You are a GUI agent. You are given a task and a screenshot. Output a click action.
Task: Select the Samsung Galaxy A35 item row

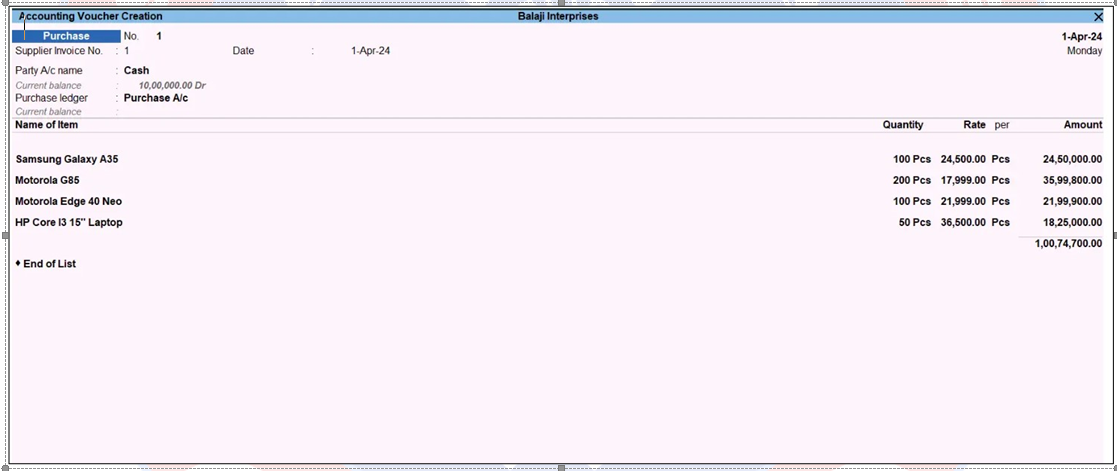coord(67,159)
